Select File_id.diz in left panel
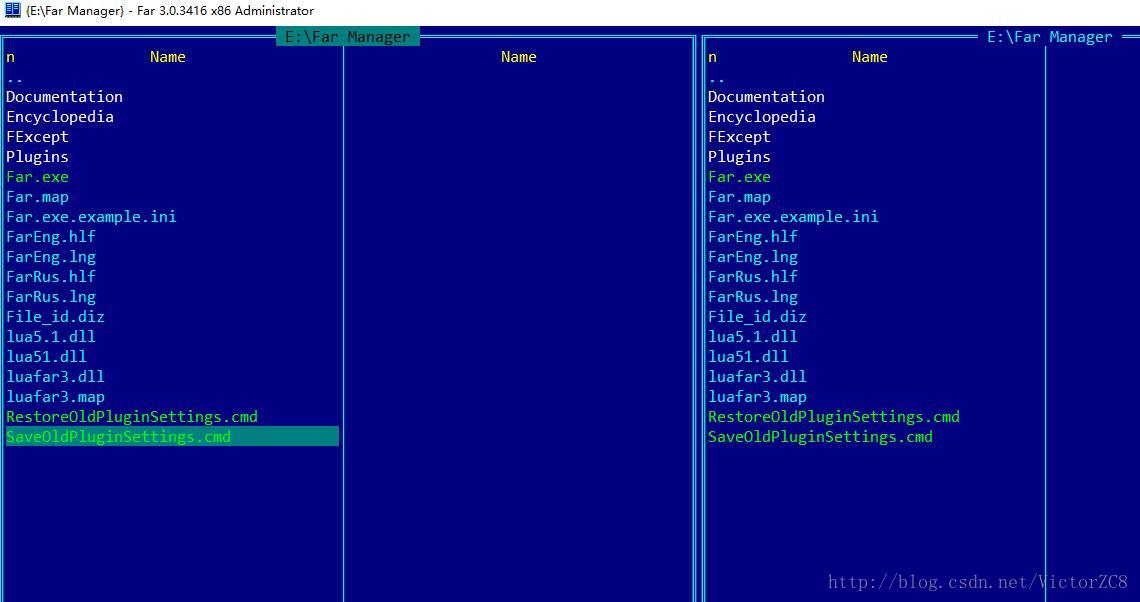Viewport: 1140px width, 602px height. [55, 317]
